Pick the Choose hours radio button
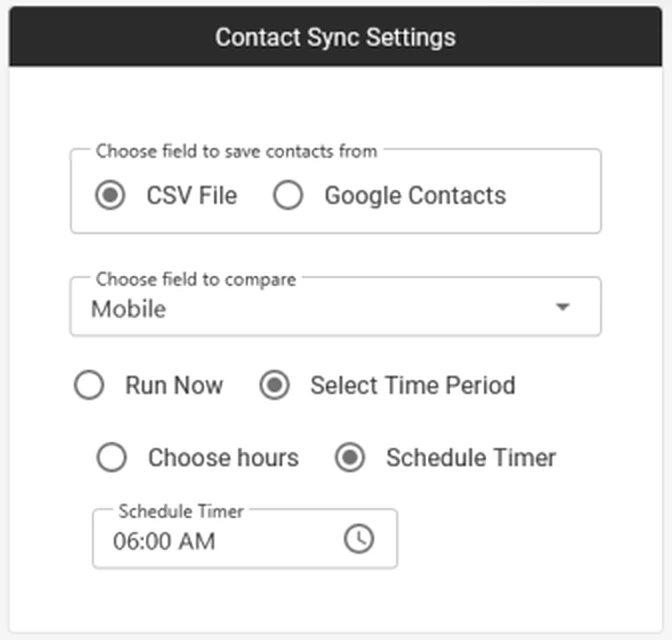The image size is (672, 640). [111, 457]
